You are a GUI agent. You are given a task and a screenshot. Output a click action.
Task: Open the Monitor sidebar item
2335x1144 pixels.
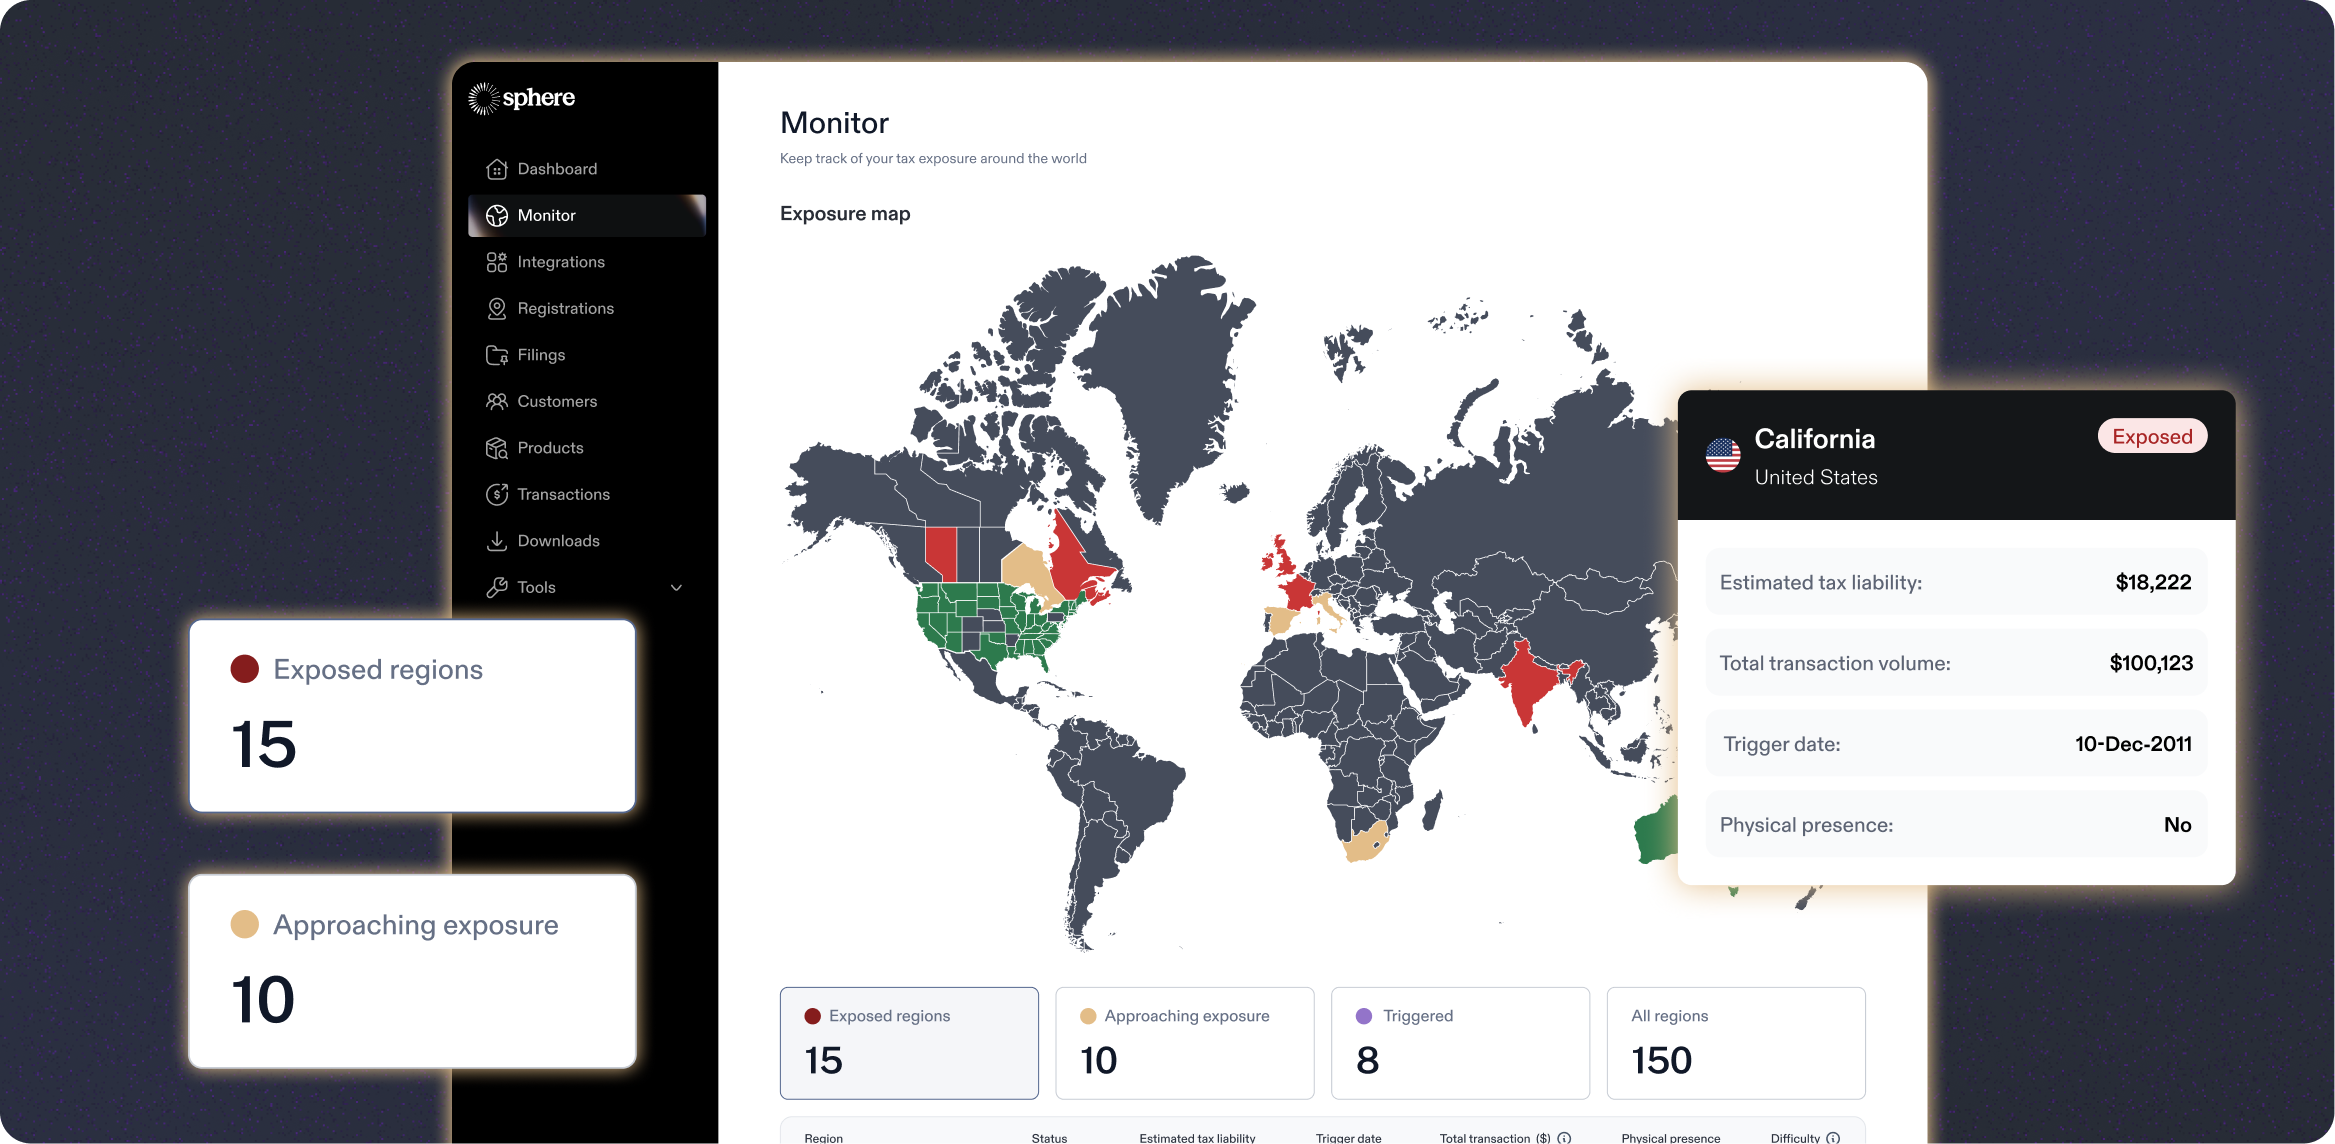(586, 216)
